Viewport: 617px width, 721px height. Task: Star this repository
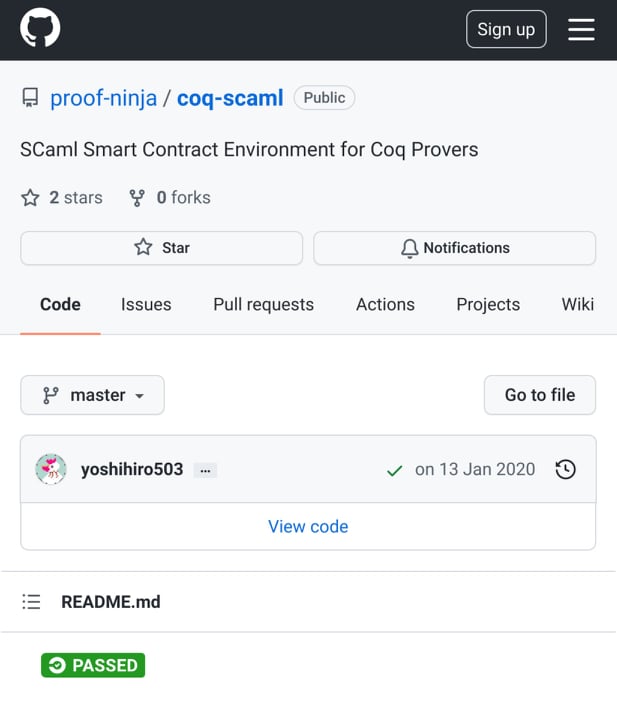[x=161, y=248]
